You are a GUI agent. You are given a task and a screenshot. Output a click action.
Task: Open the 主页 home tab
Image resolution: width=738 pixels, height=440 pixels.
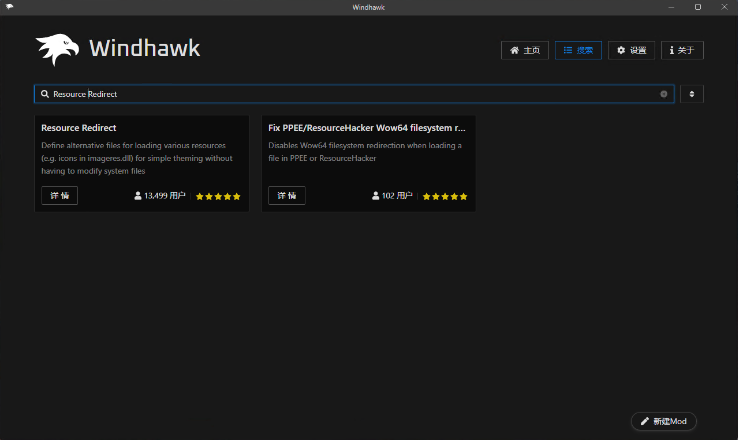(x=525, y=50)
